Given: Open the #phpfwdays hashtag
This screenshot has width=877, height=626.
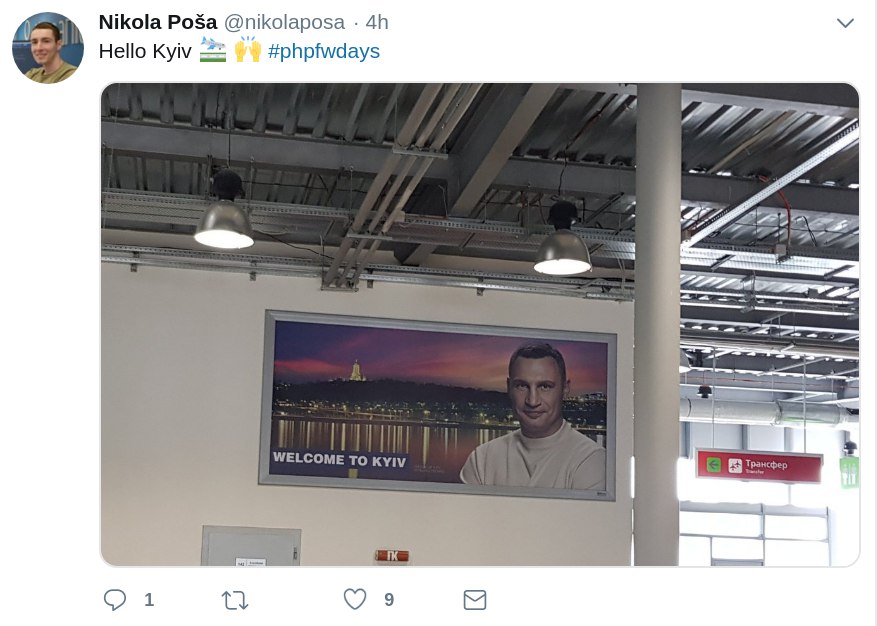Looking at the screenshot, I should pos(324,51).
